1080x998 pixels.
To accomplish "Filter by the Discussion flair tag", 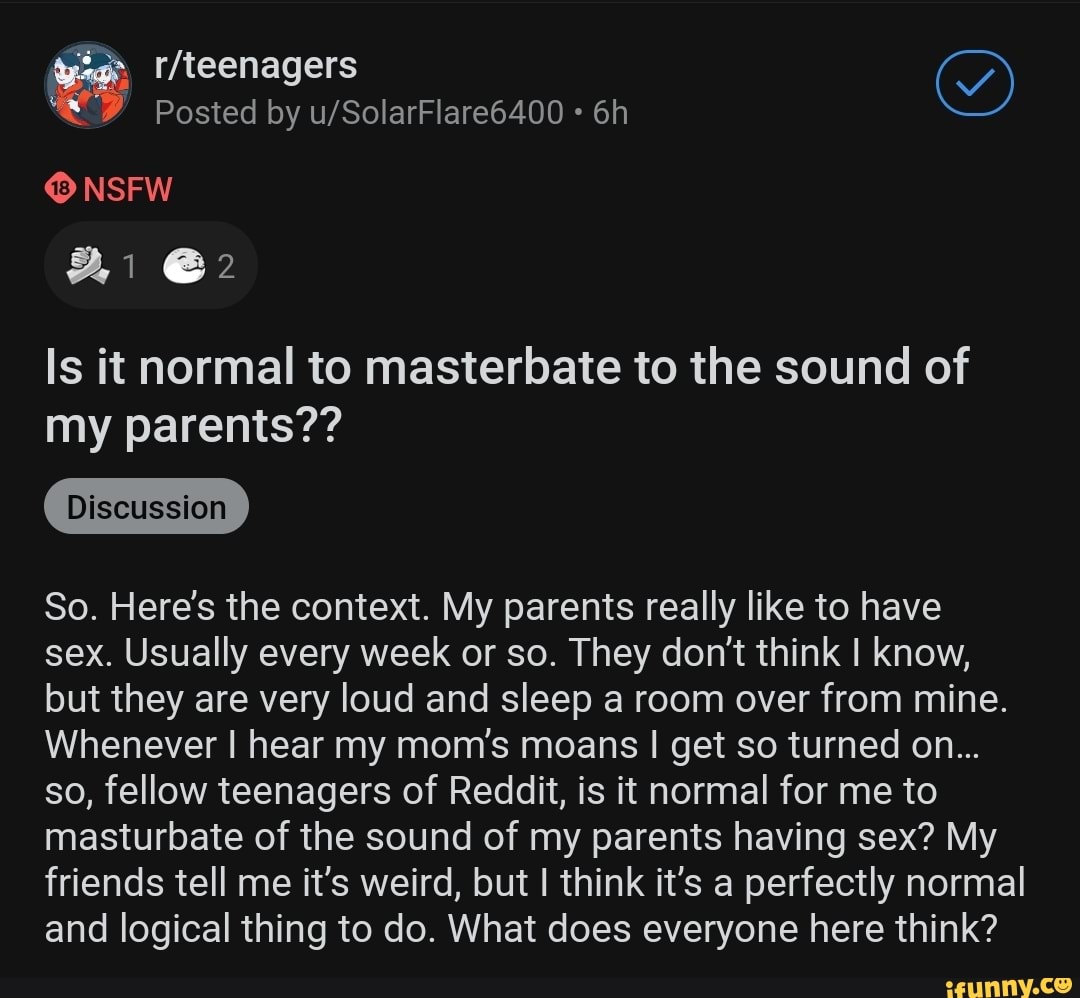I will (x=146, y=507).
